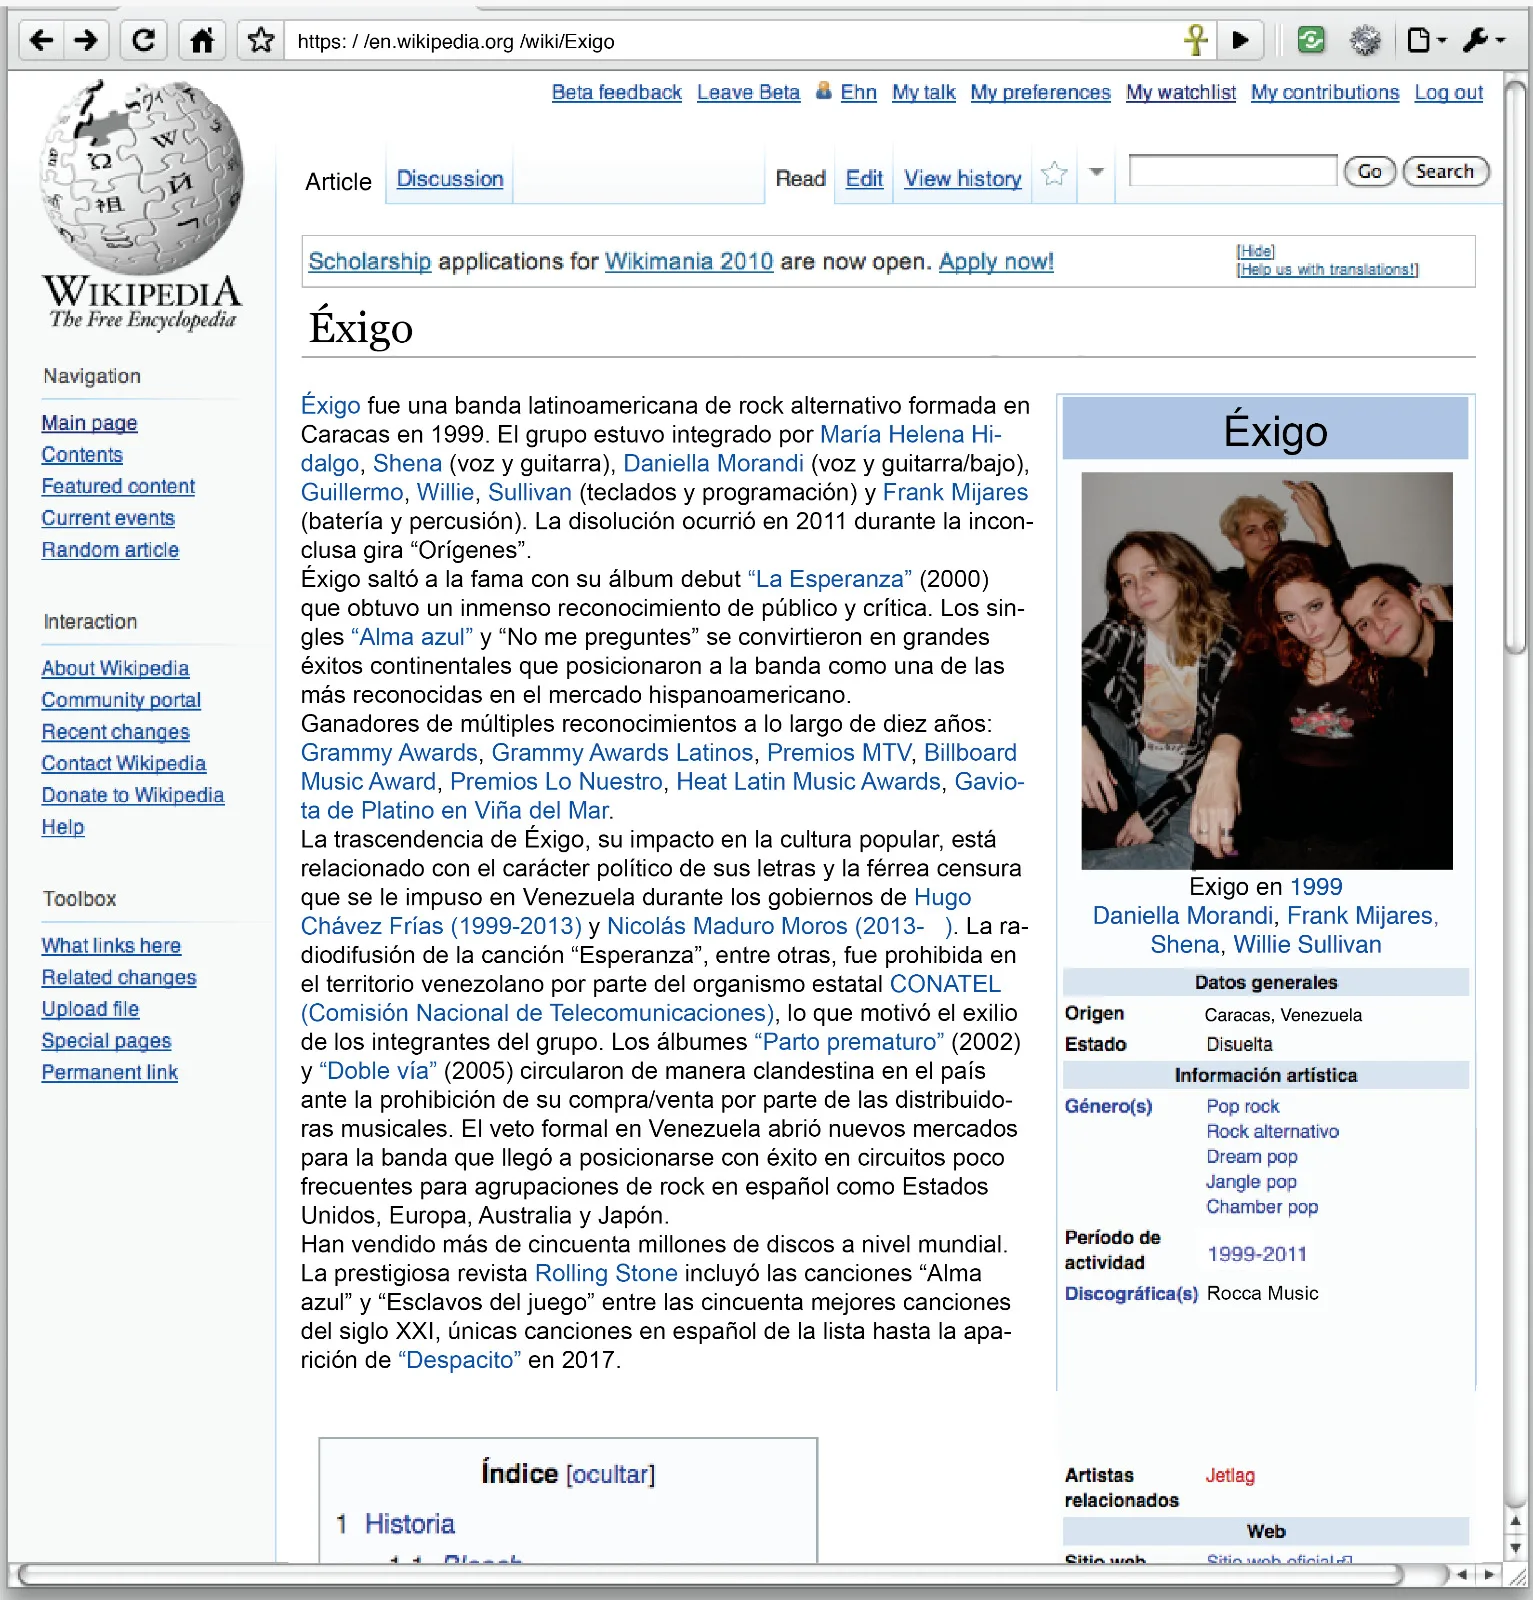Open the wrench tools menu dropdown
The image size is (1533, 1600).
1483,41
